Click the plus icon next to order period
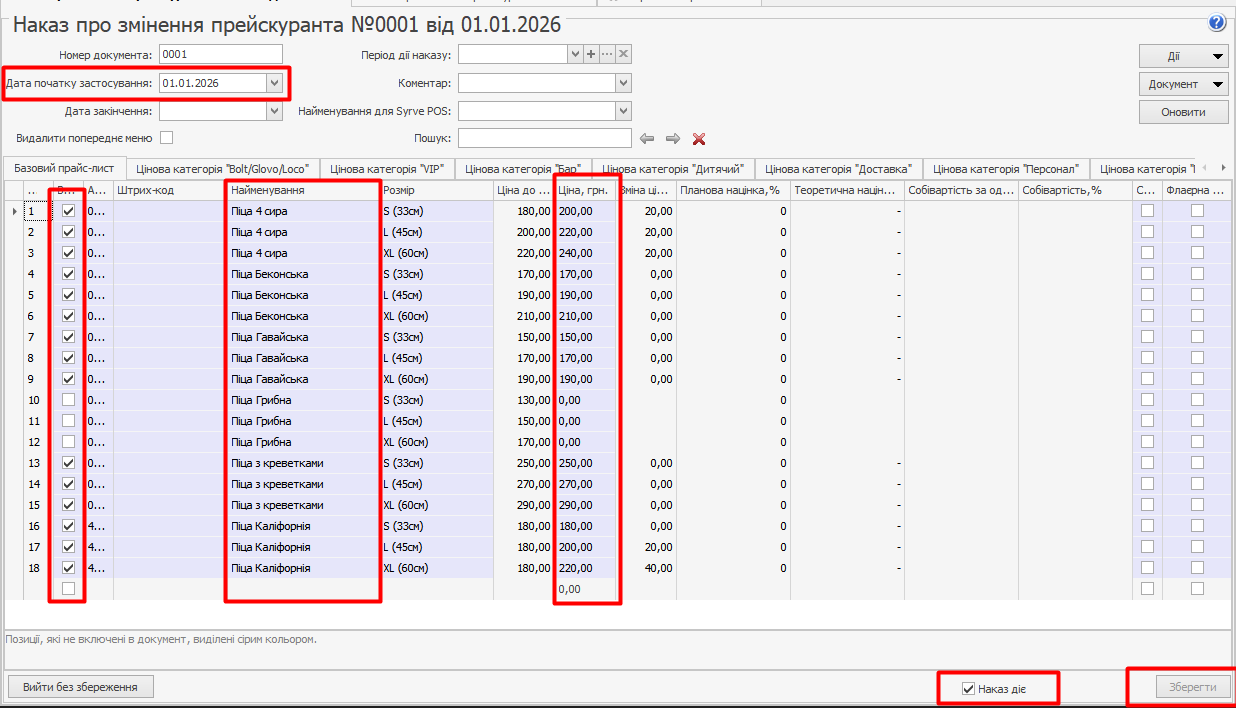Screen dimensions: 1236x708 tap(590, 54)
